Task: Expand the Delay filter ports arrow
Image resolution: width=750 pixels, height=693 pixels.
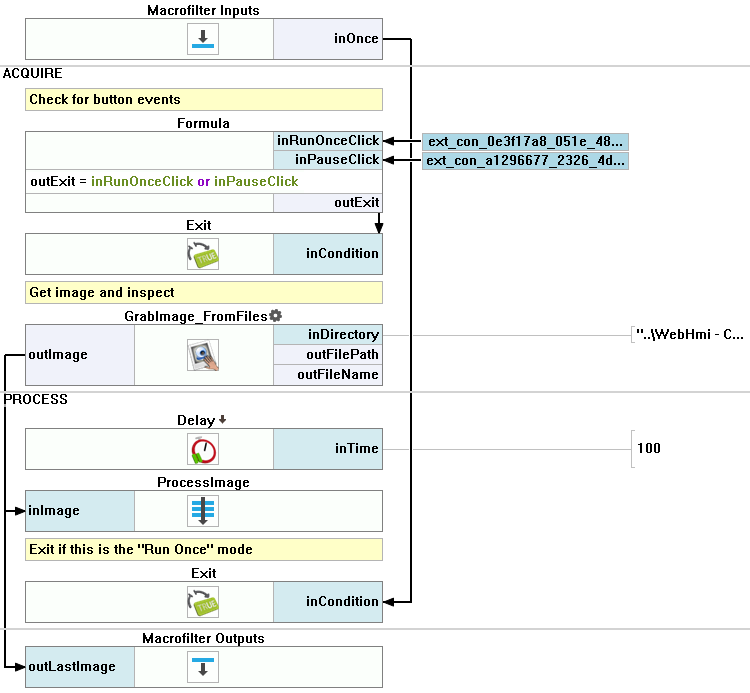Action: (x=222, y=420)
